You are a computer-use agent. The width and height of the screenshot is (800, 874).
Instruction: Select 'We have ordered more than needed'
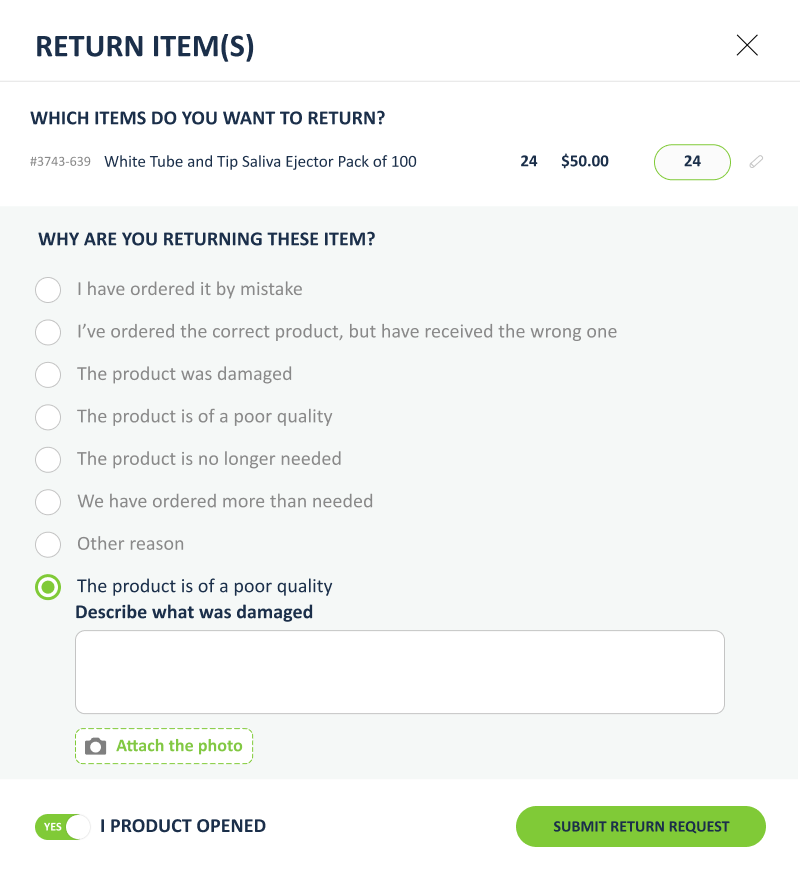[48, 502]
